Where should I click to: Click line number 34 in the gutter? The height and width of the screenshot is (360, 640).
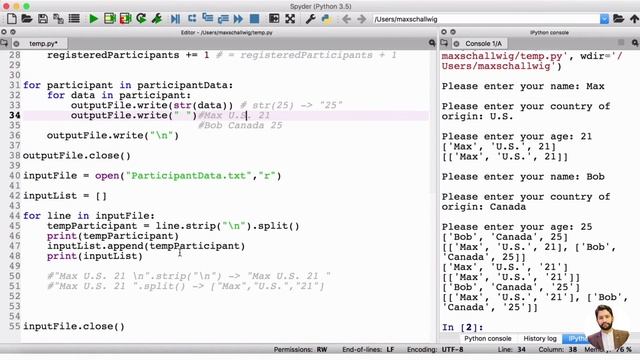[15, 116]
